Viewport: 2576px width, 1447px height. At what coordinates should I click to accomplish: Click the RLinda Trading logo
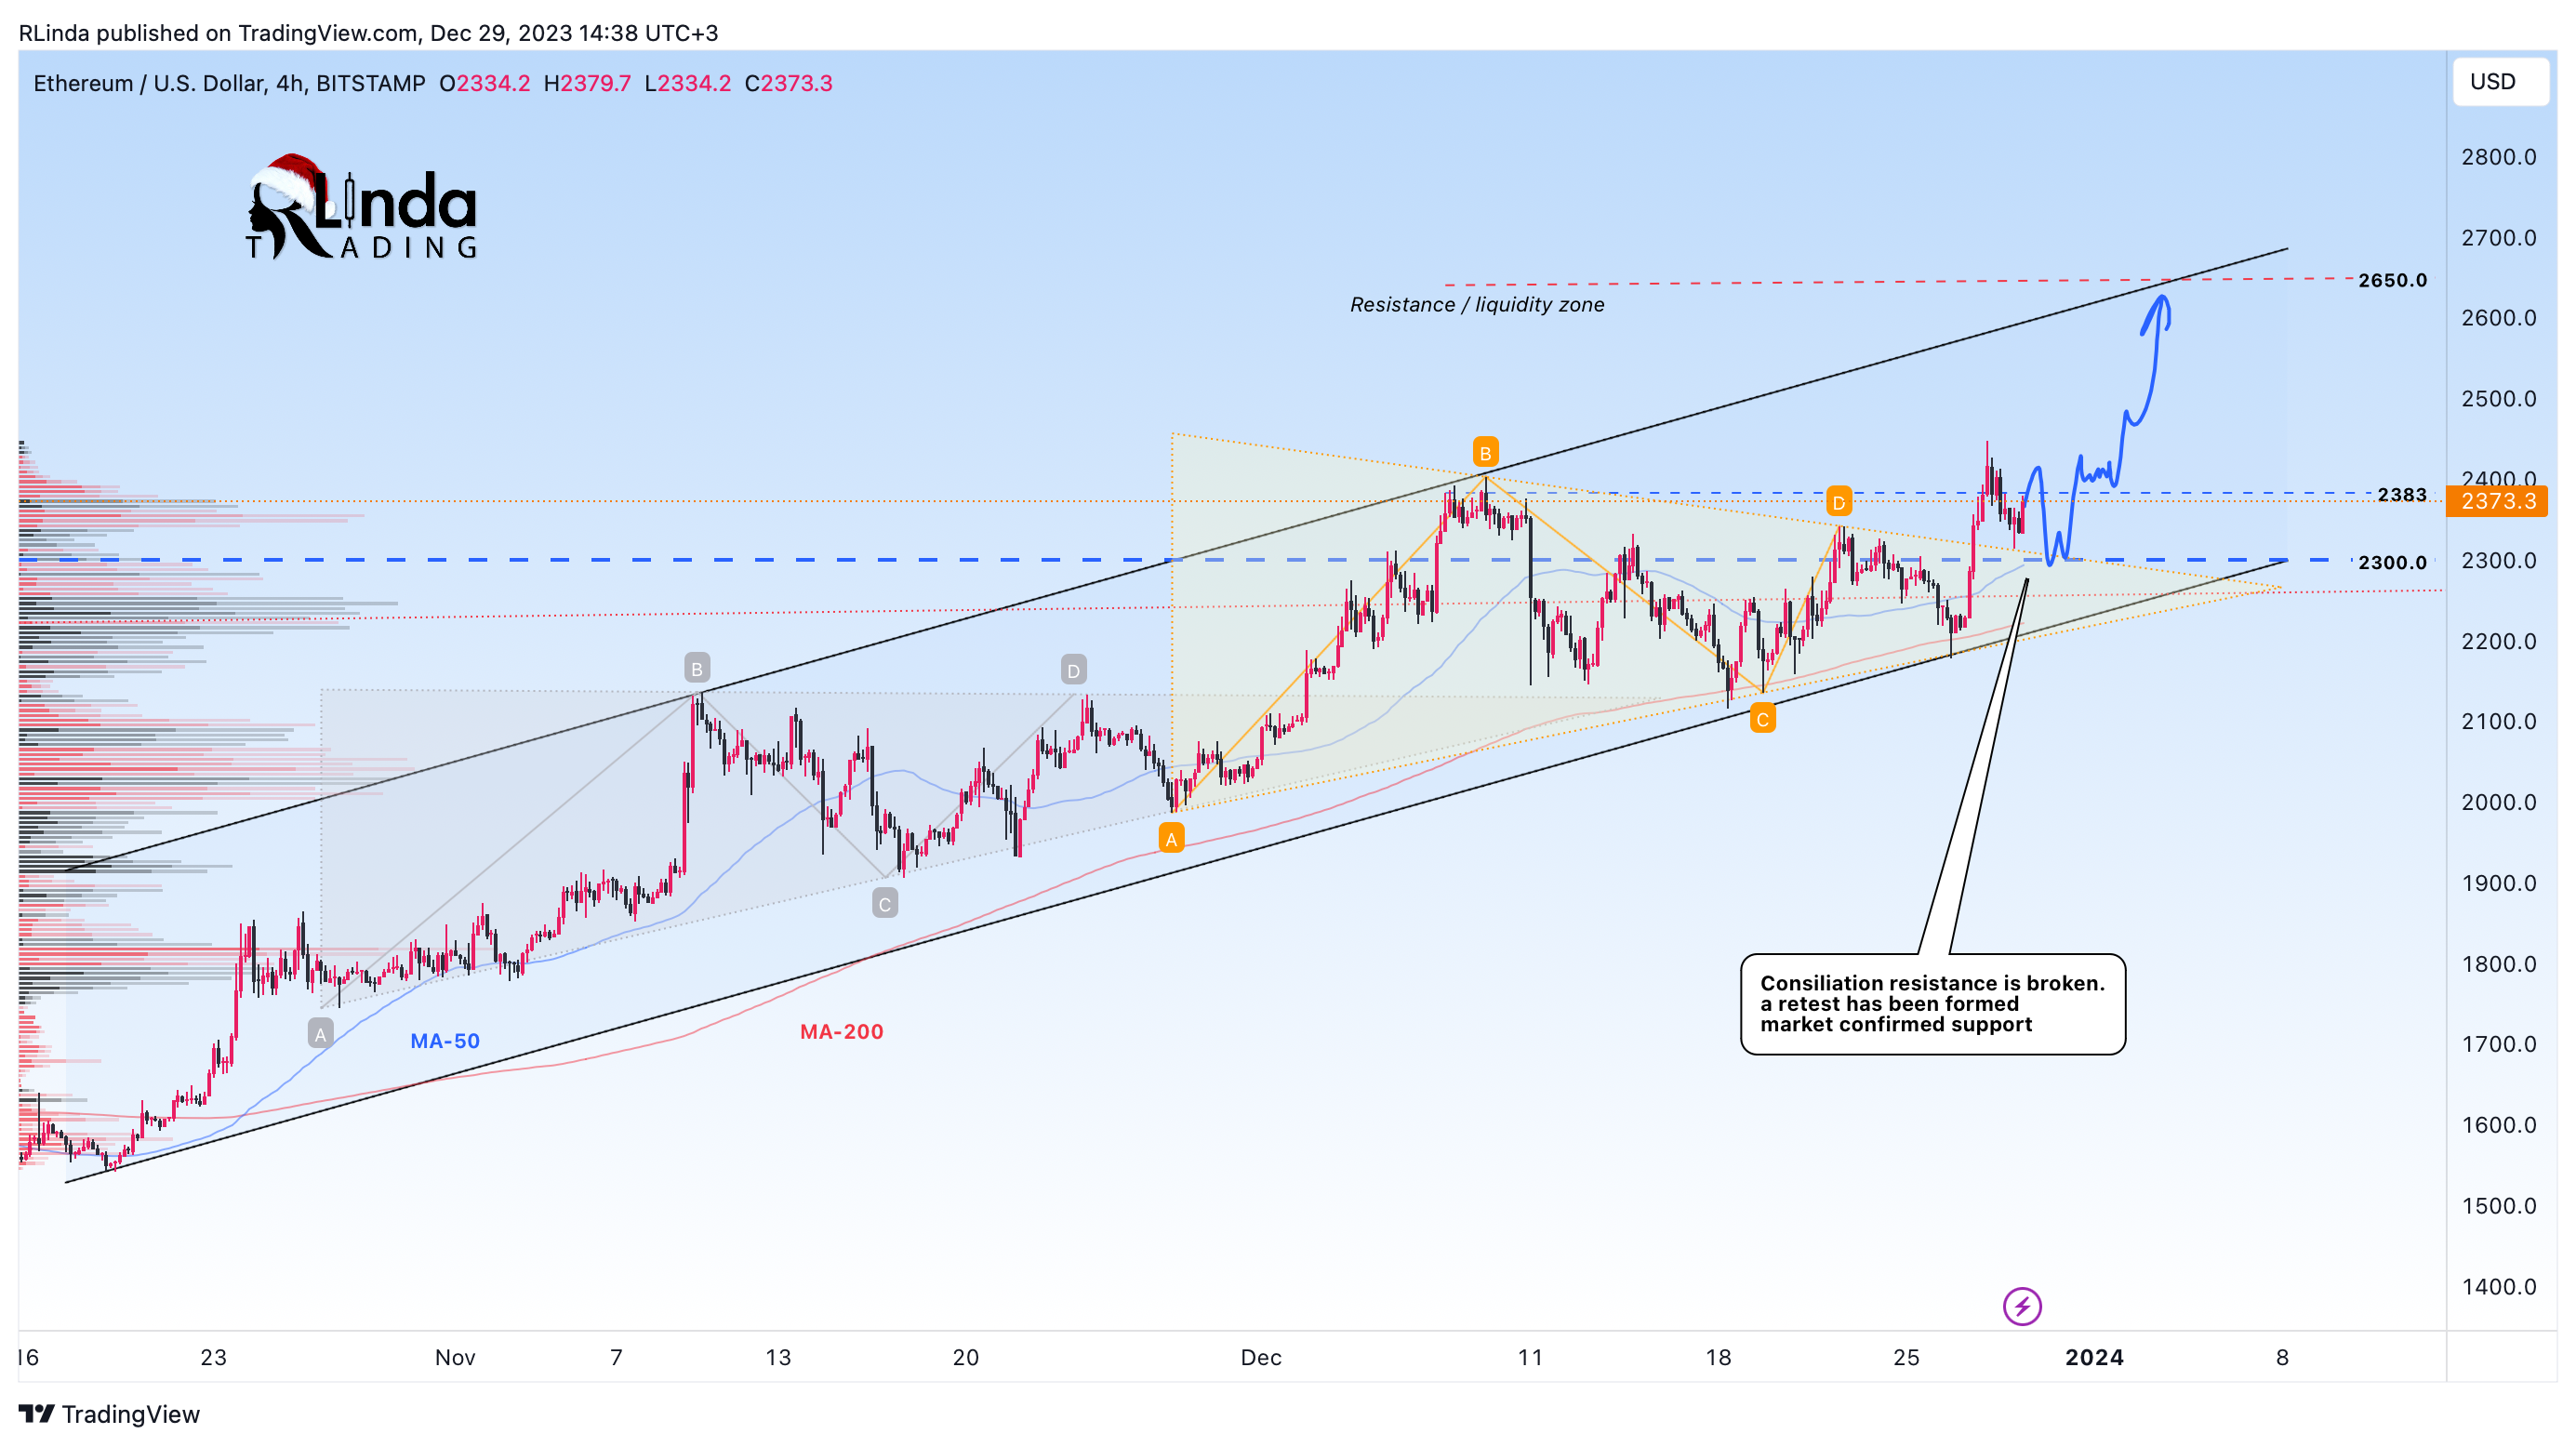pos(362,208)
